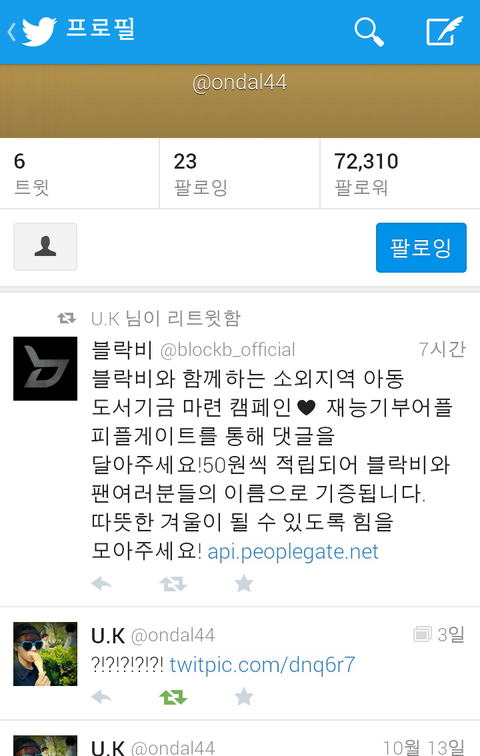Image resolution: width=480 pixels, height=756 pixels.
Task: Favorite the blockb_official tweet with the star
Action: [244, 583]
